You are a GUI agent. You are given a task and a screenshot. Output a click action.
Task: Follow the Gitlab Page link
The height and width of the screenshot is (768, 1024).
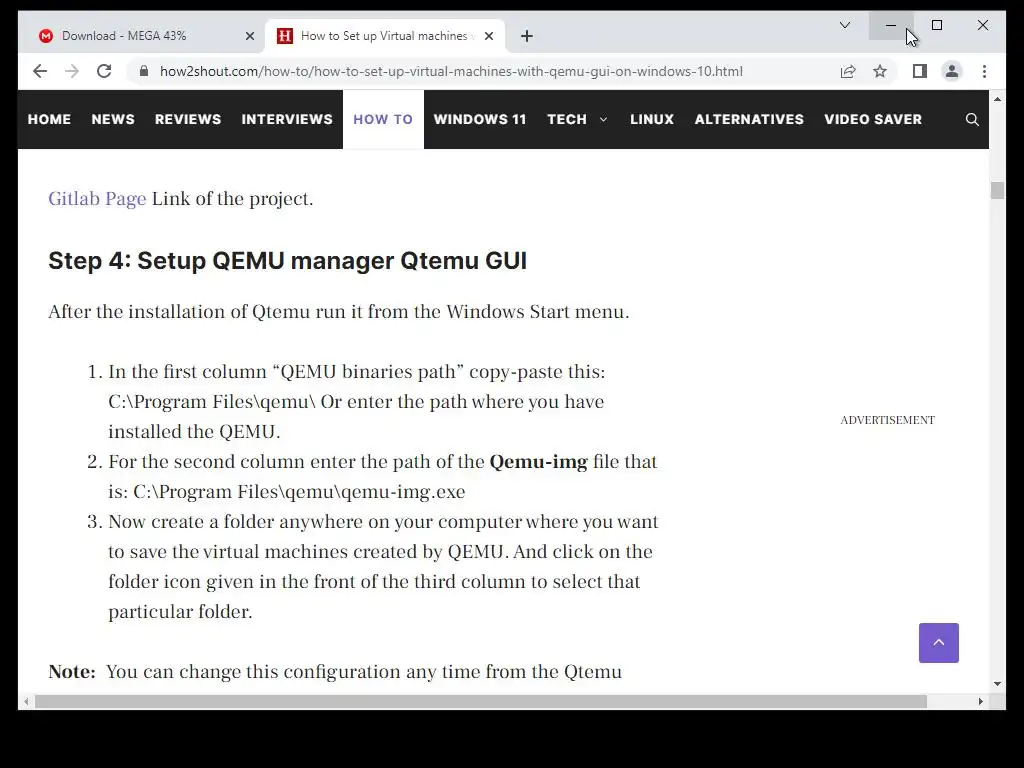97,199
